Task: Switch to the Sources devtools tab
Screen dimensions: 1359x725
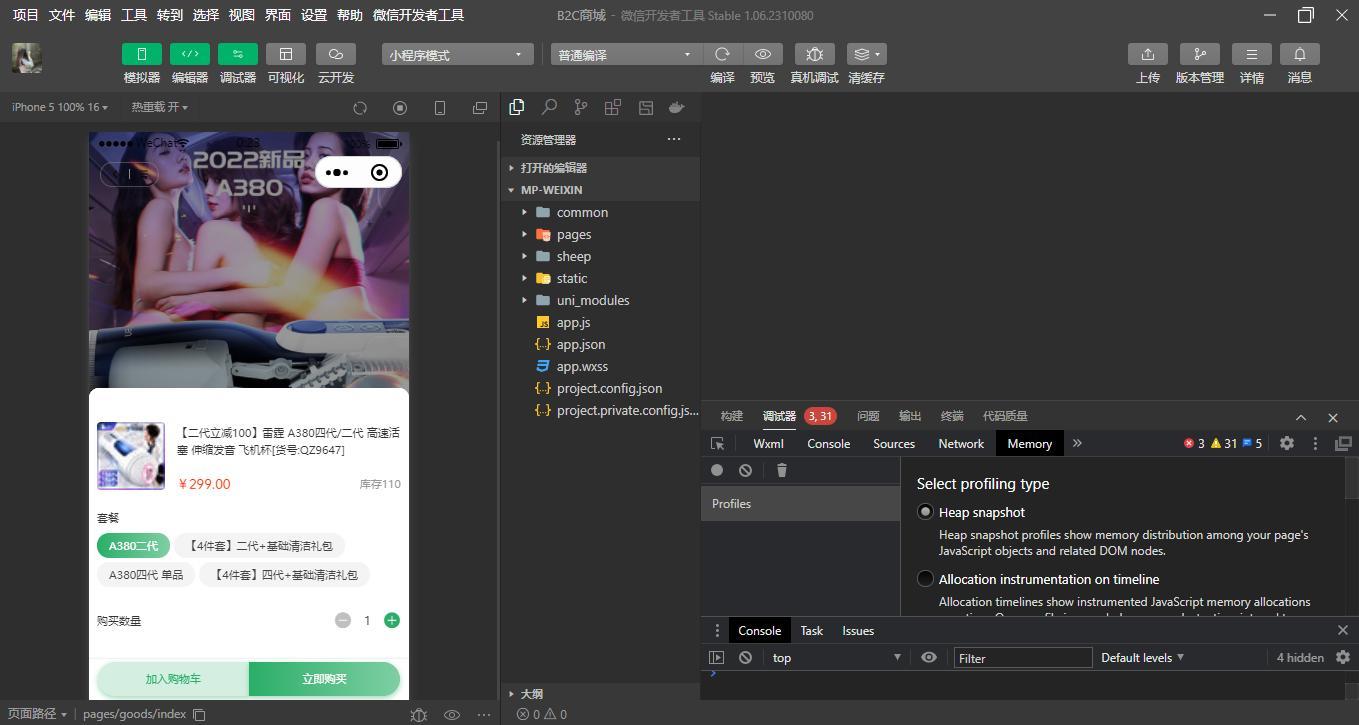Action: point(894,443)
